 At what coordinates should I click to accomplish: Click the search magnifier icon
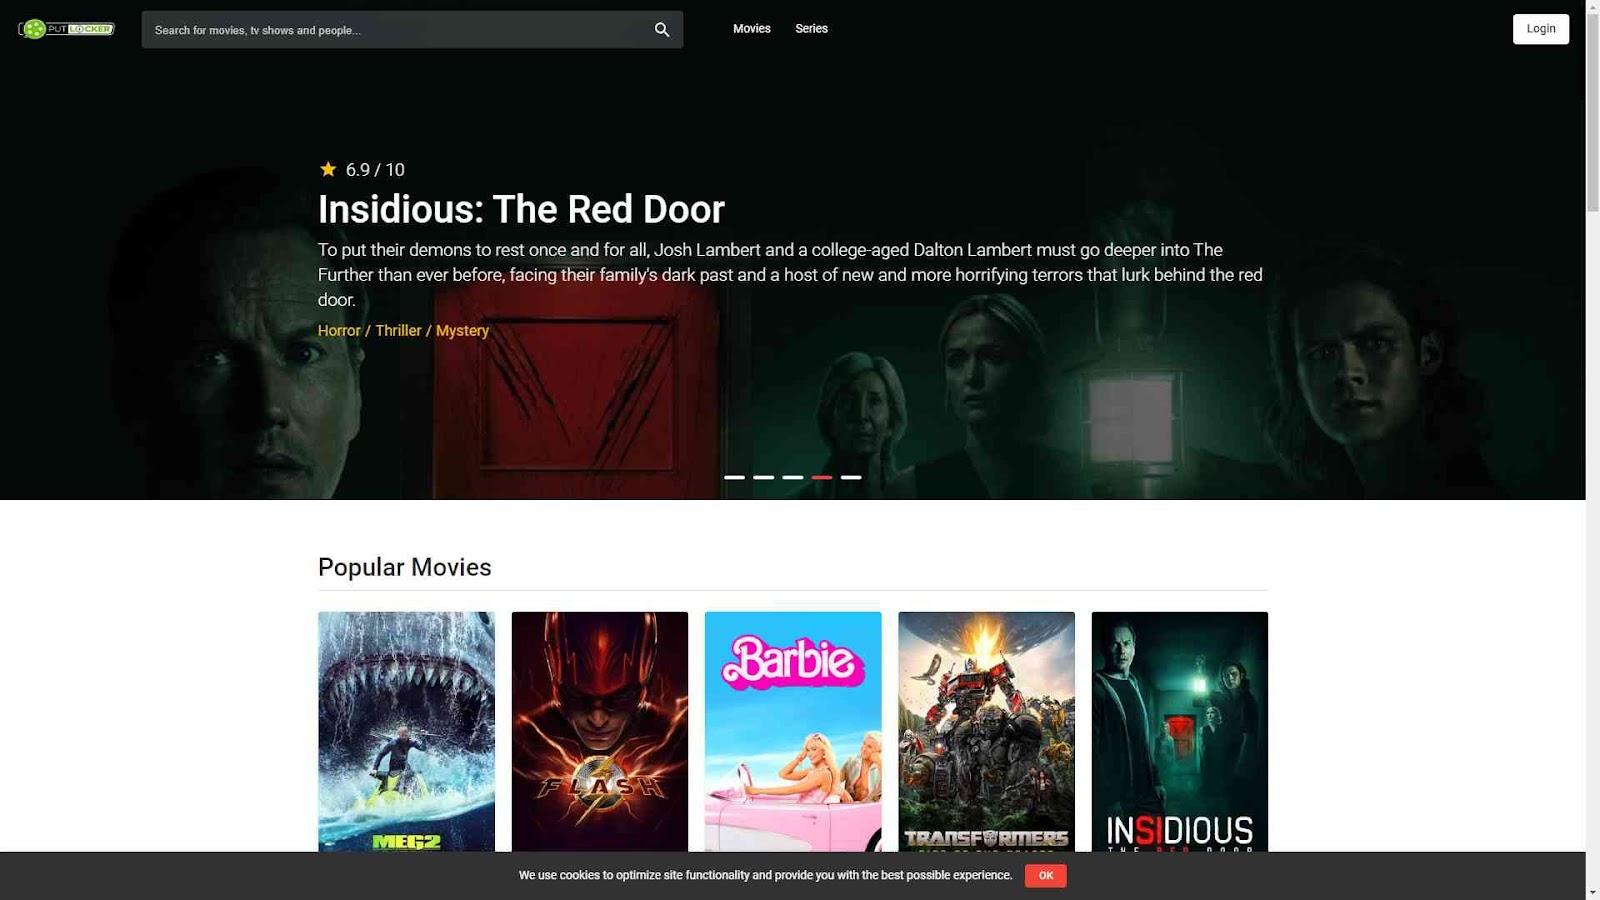(x=662, y=30)
